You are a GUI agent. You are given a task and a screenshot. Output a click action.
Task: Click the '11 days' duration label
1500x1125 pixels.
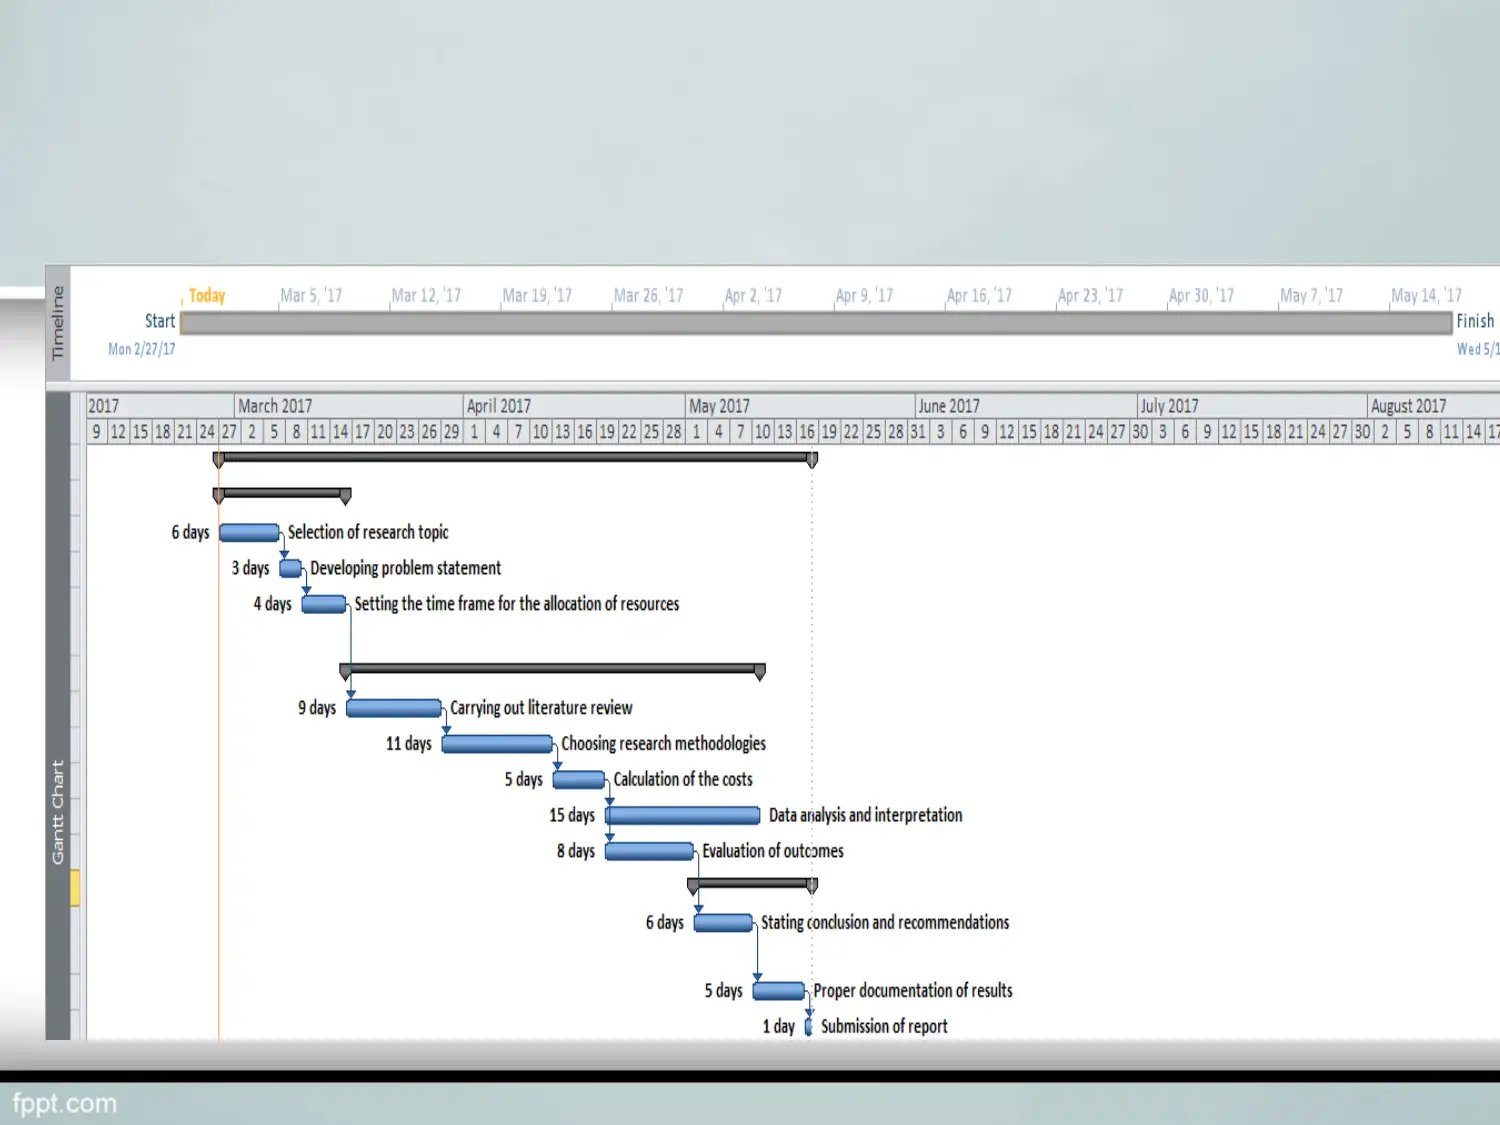[409, 744]
